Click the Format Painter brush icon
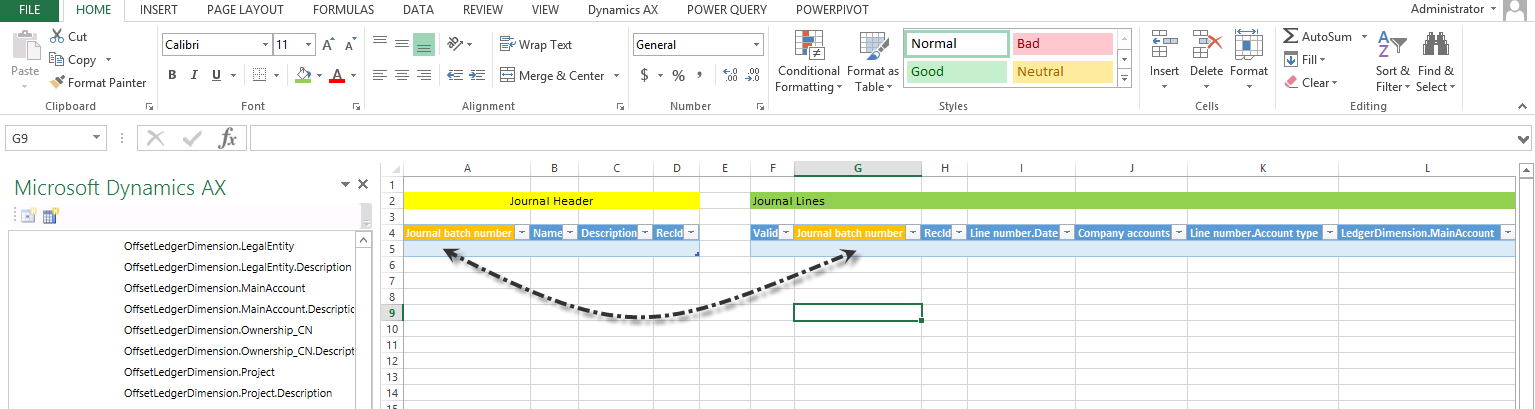1535x409 pixels. click(58, 83)
